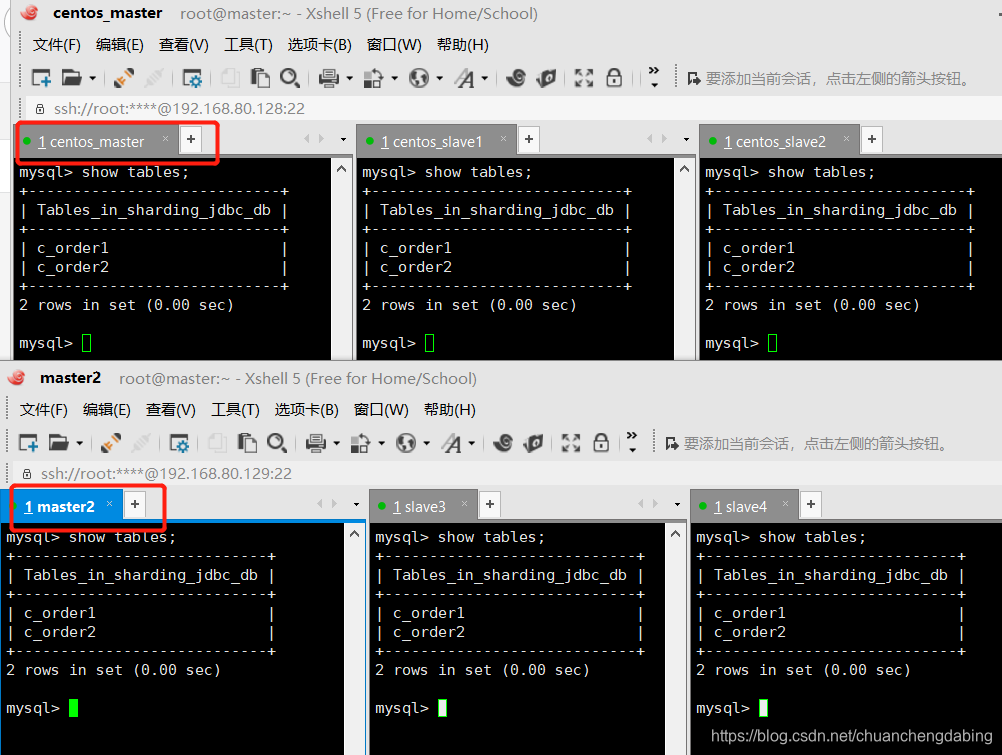Image resolution: width=1002 pixels, height=755 pixels.
Task: Click Paste clipboard icon in master2 window
Action: tap(247, 443)
